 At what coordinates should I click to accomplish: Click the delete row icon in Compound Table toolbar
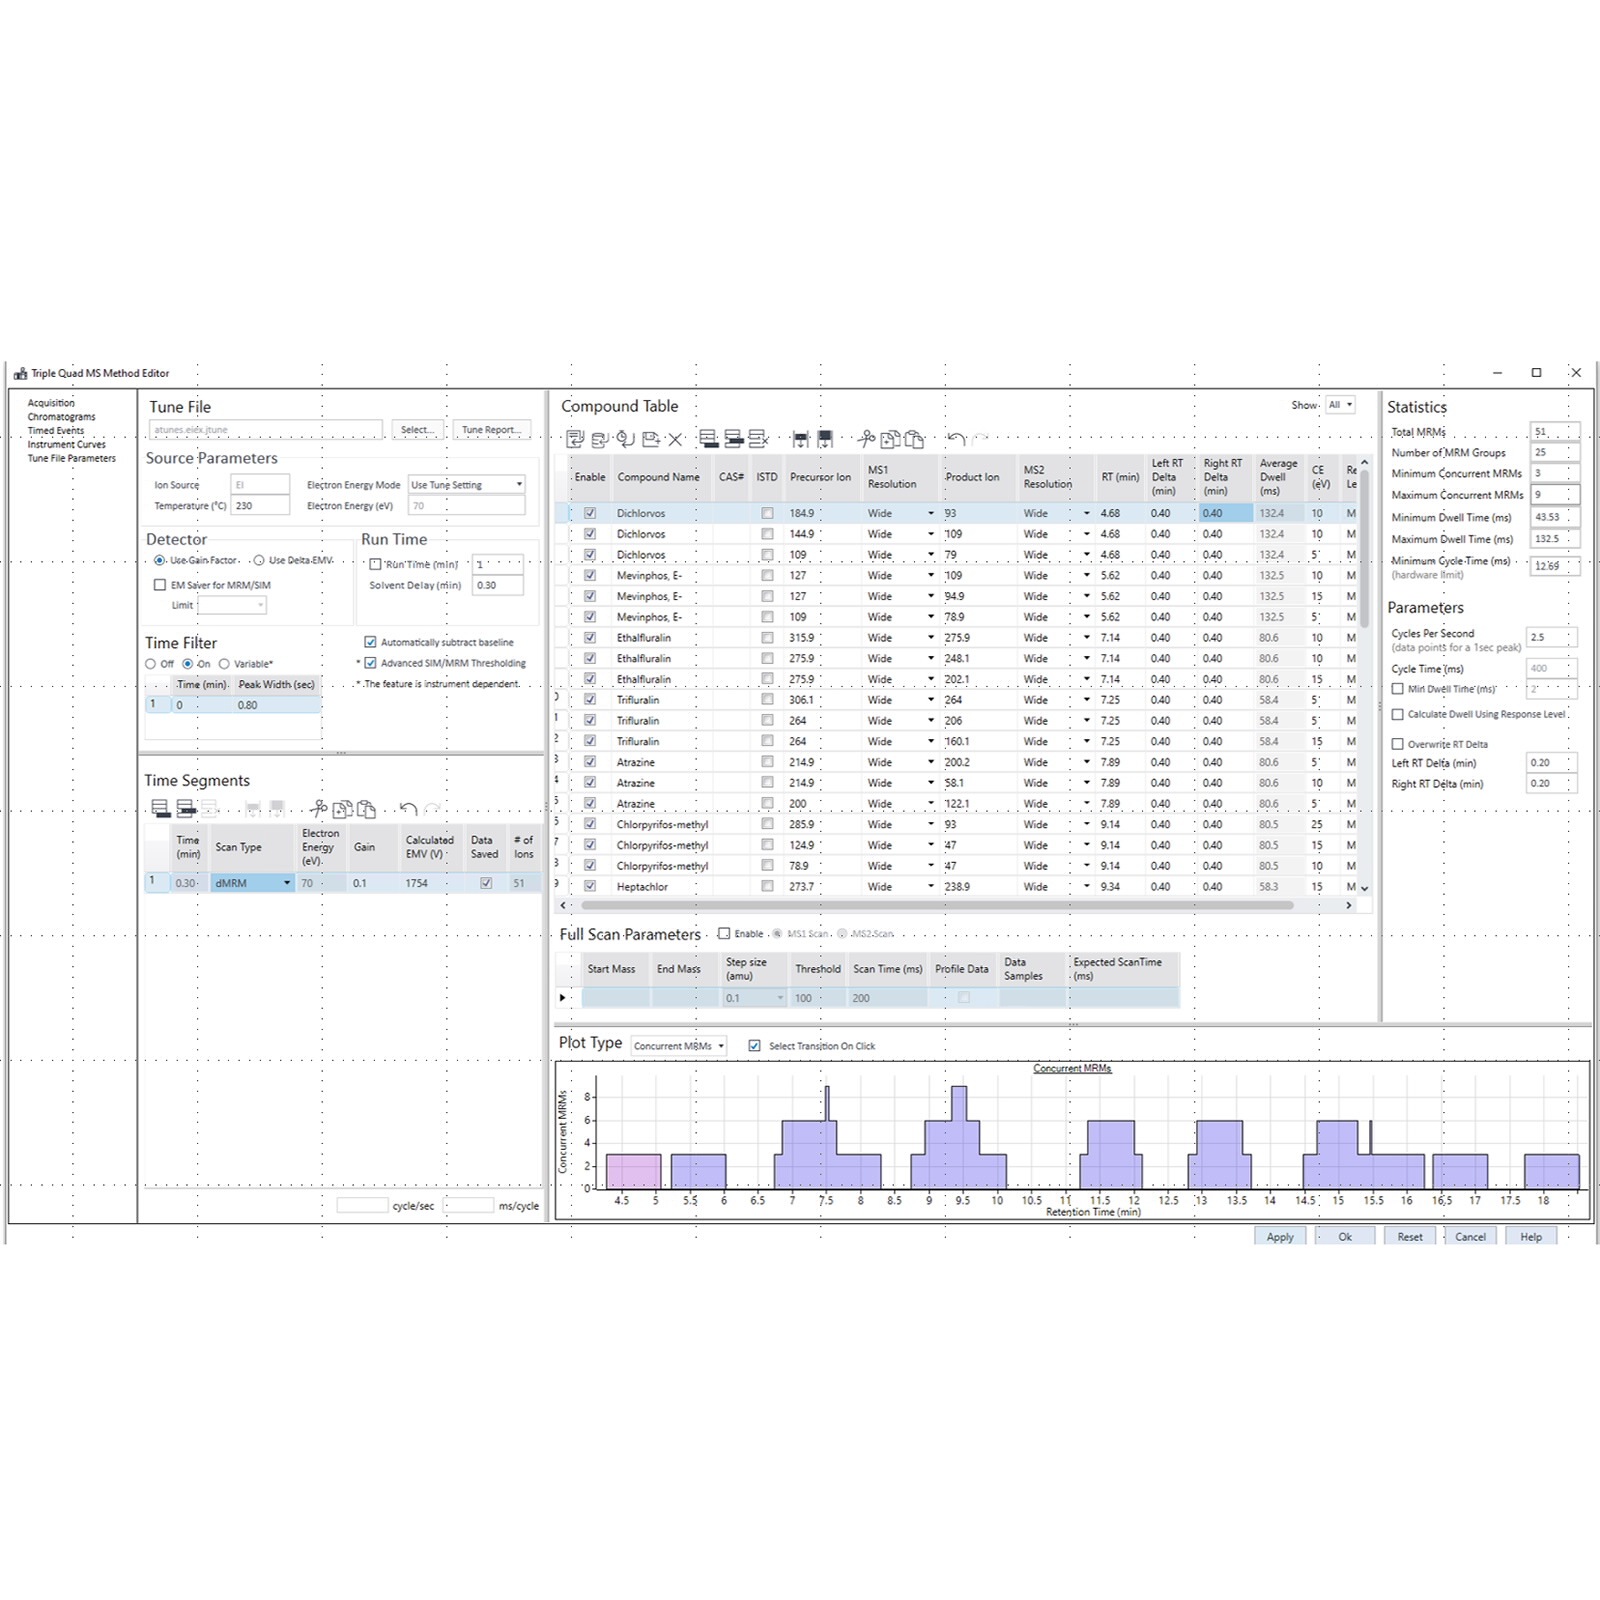758,438
